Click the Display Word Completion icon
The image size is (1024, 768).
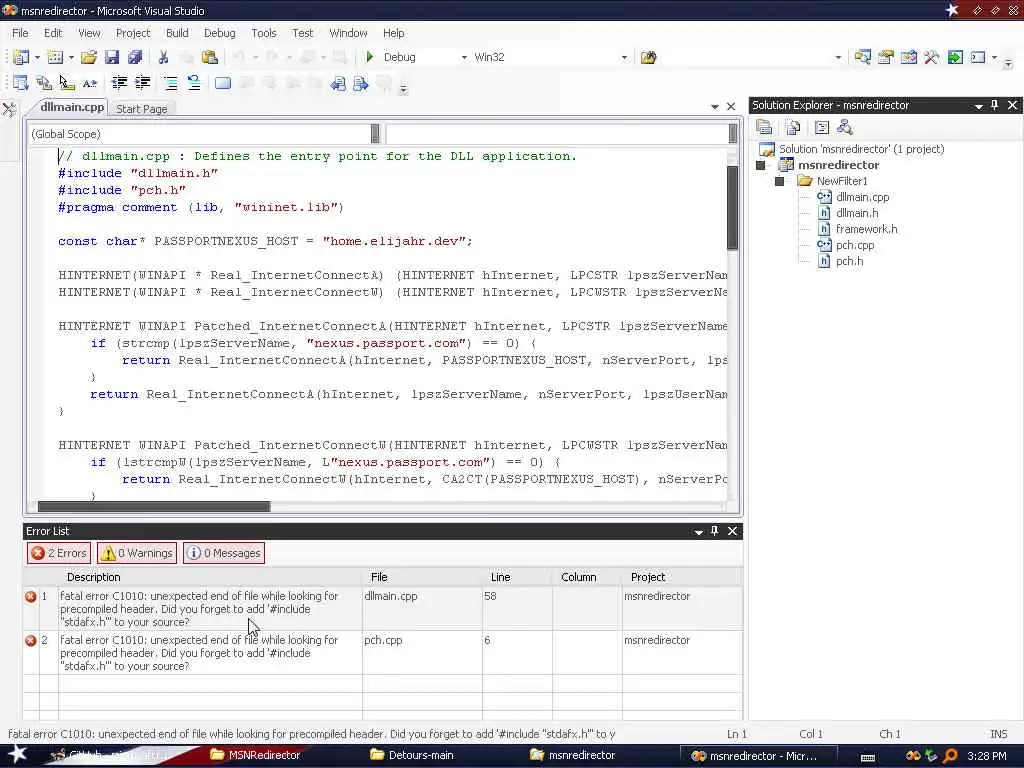(89, 83)
